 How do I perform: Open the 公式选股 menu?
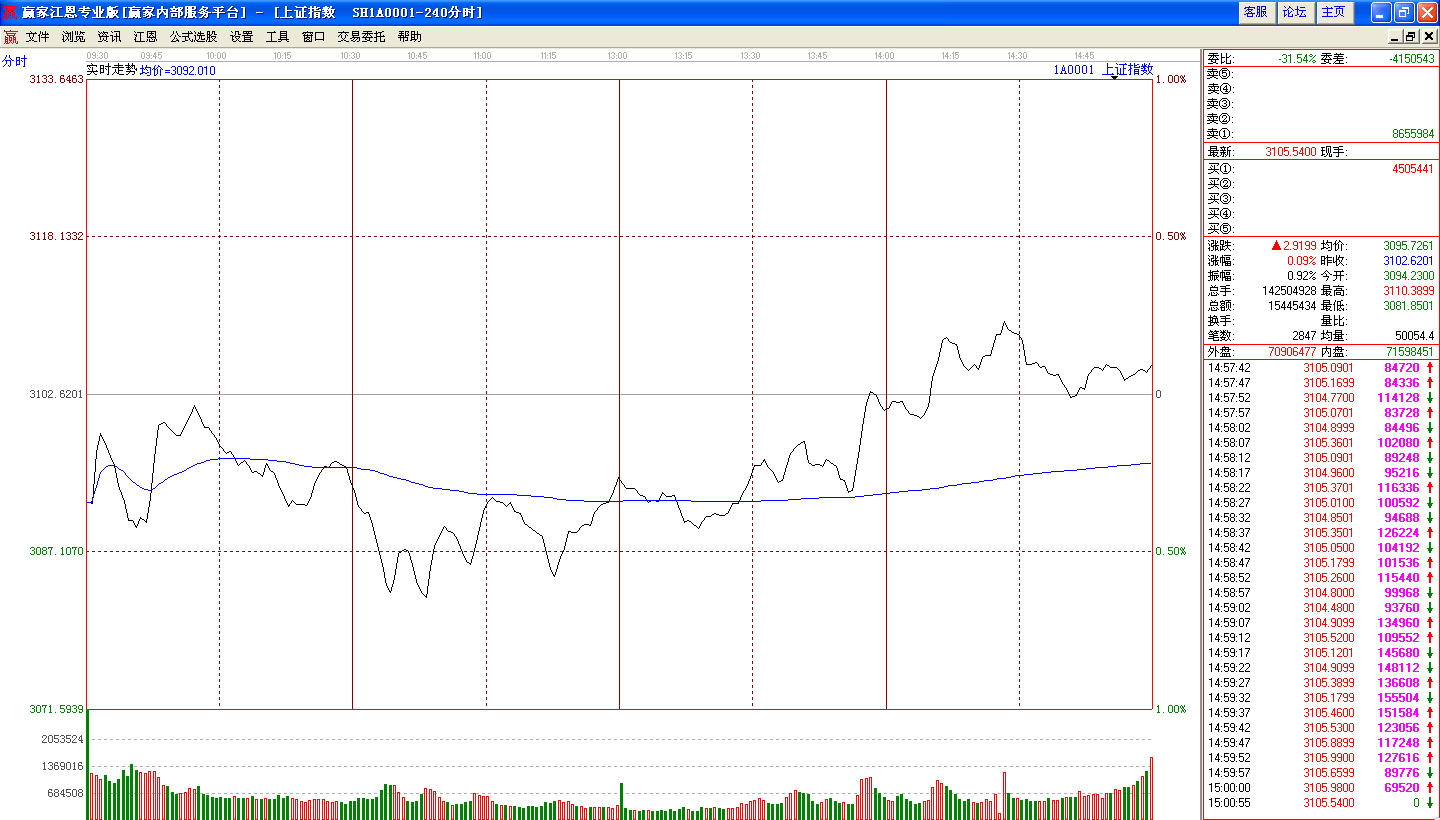pos(193,37)
